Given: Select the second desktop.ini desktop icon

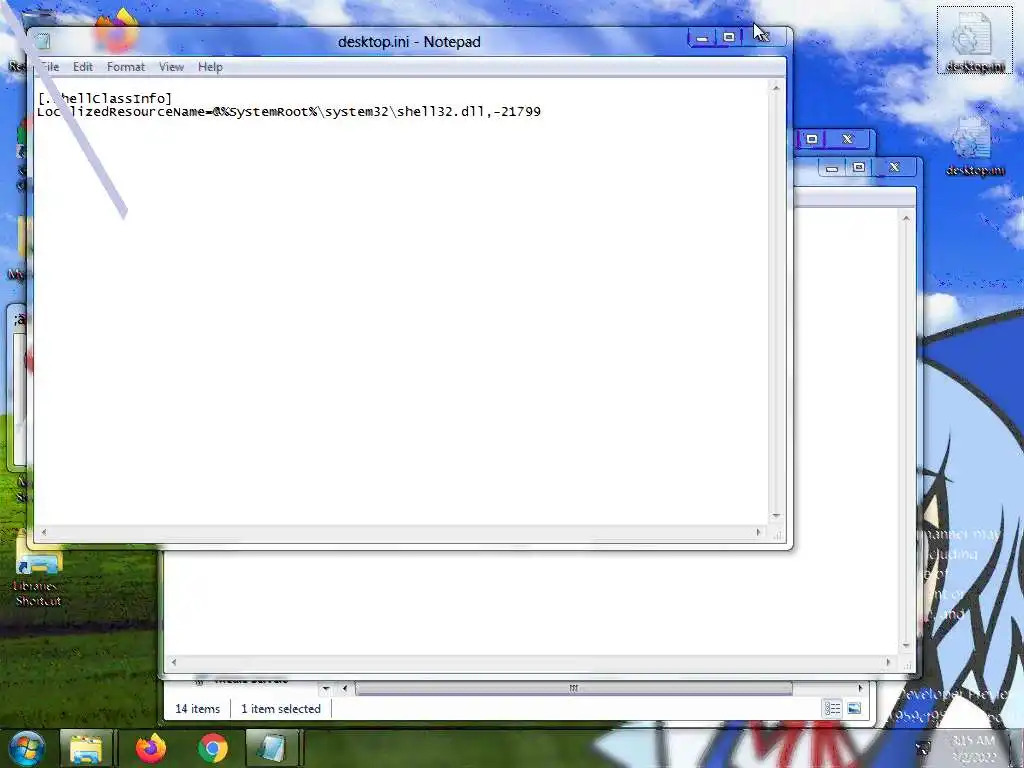Looking at the screenshot, I should pyautogui.click(x=974, y=146).
